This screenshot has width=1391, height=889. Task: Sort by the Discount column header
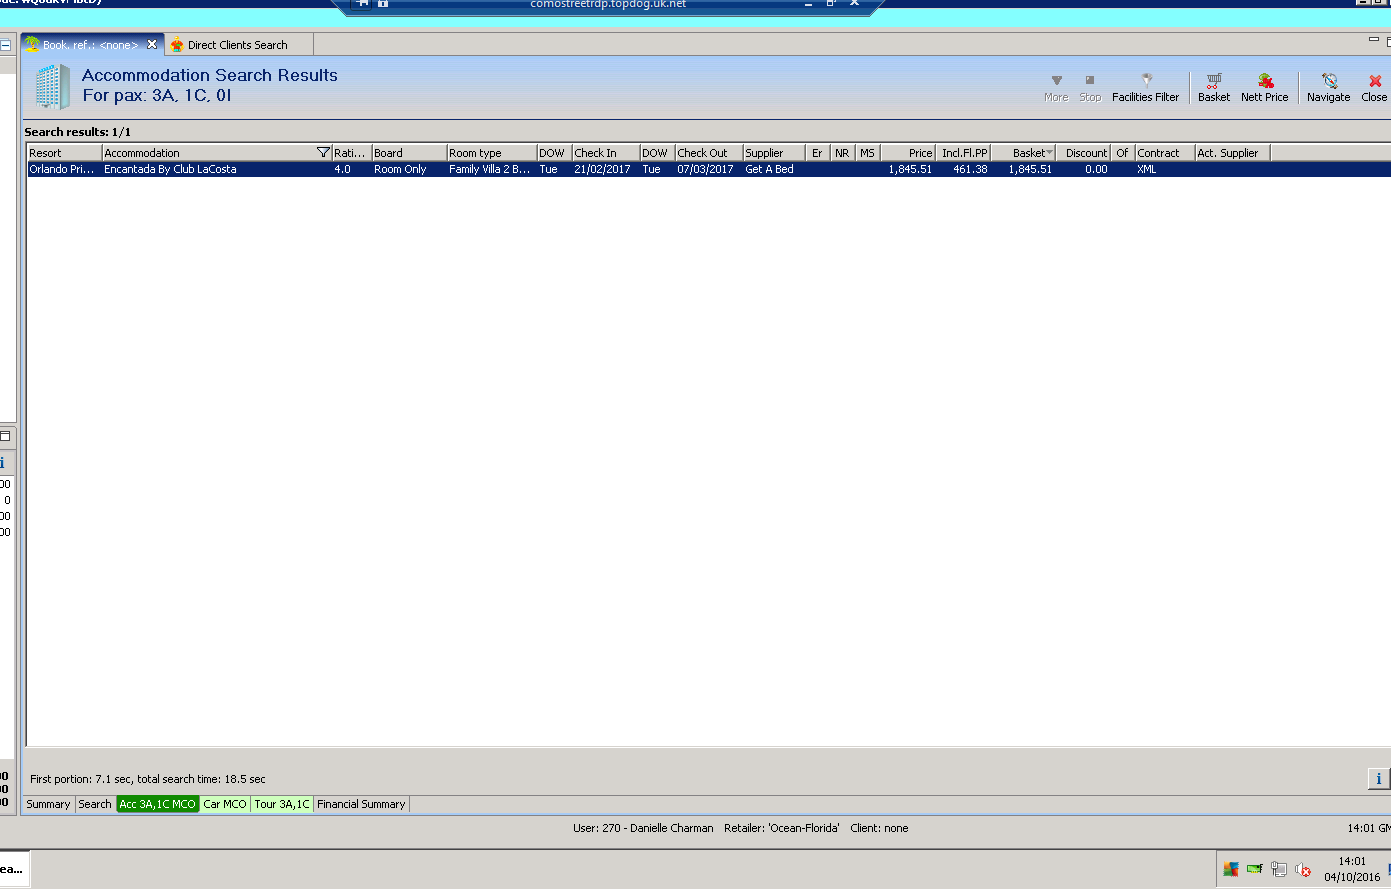pos(1084,153)
